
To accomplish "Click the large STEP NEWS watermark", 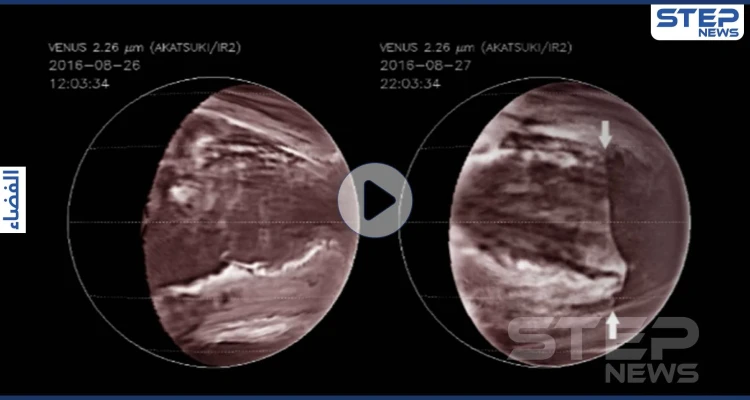I will pyautogui.click(x=602, y=350).
